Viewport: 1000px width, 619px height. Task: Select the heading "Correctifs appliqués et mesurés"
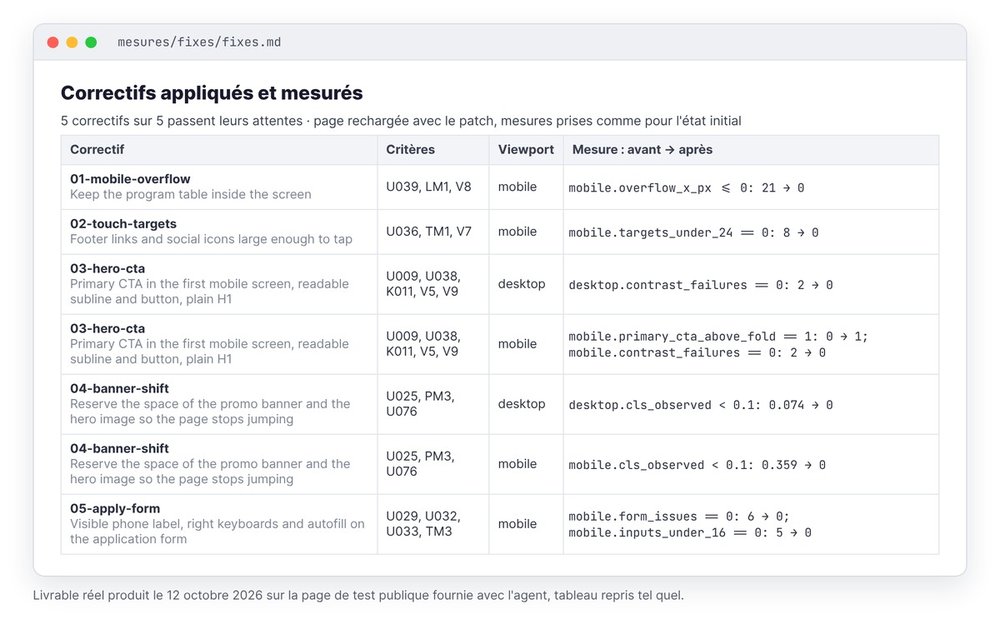pos(212,93)
